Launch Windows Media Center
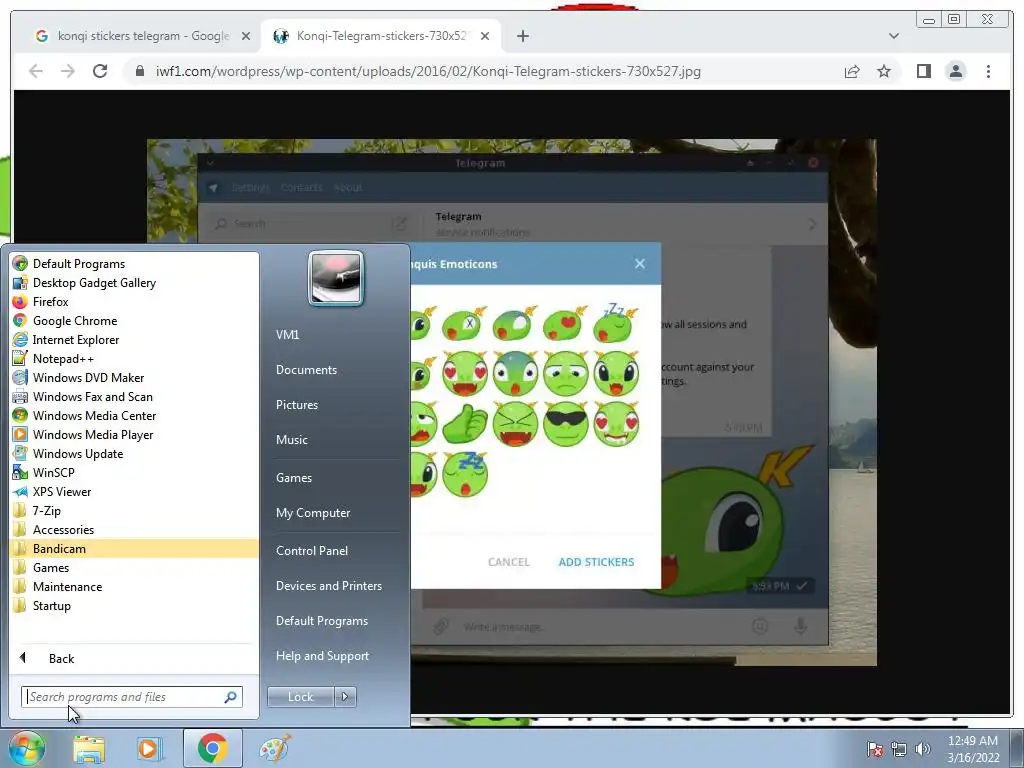 click(94, 415)
